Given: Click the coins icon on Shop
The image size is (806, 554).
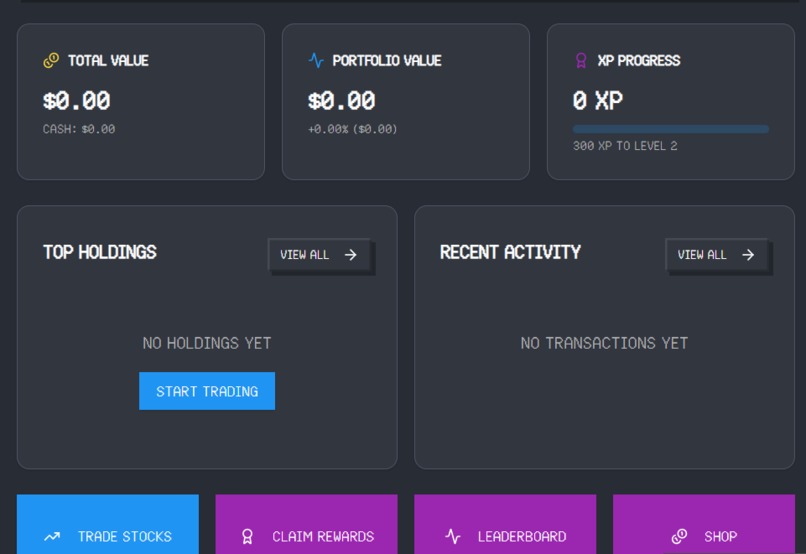Looking at the screenshot, I should point(679,537).
